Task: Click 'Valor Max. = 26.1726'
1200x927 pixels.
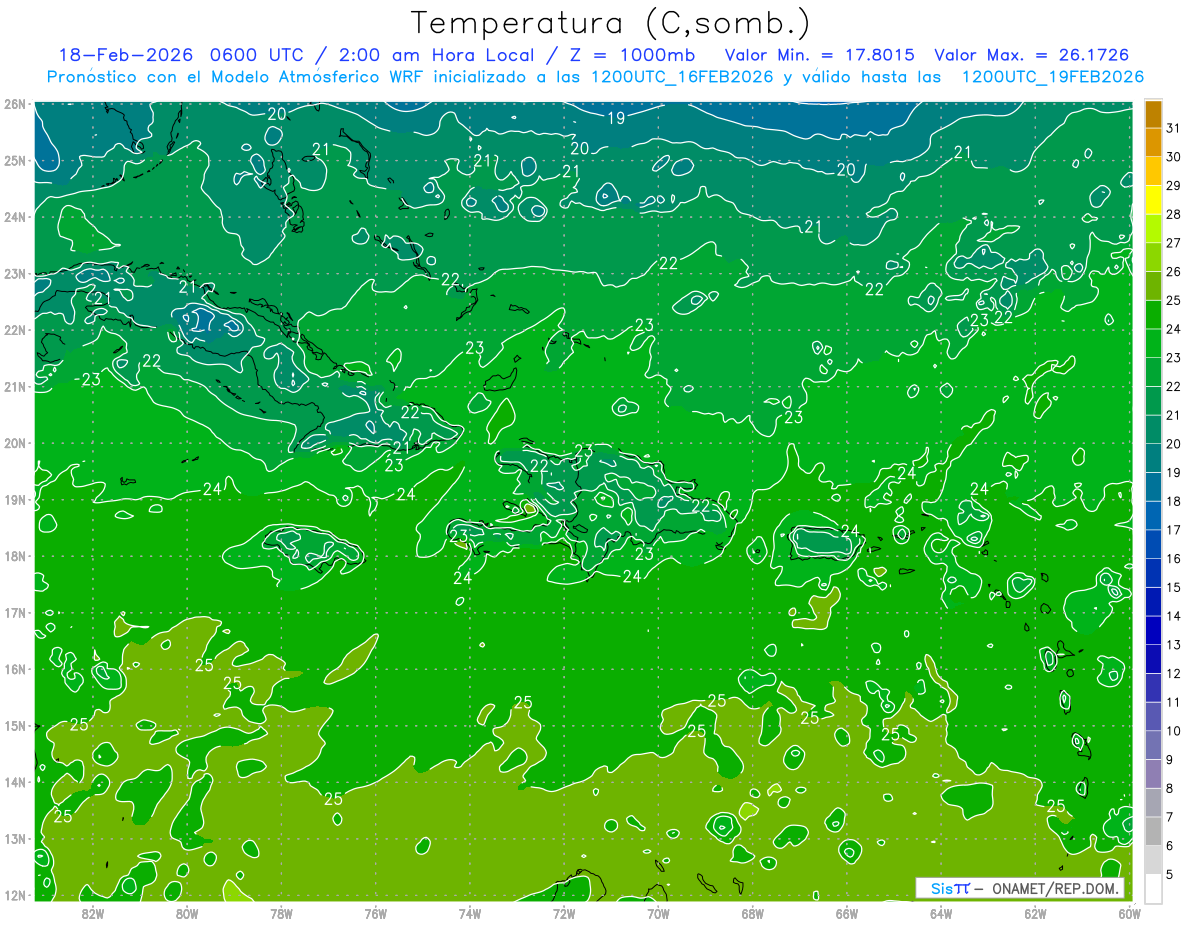Action: [x=1031, y=55]
